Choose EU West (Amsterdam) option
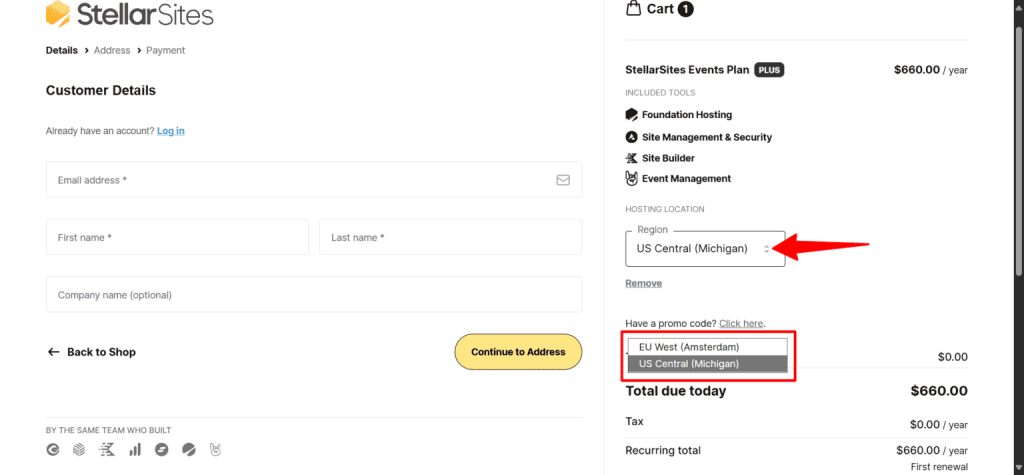 707,347
